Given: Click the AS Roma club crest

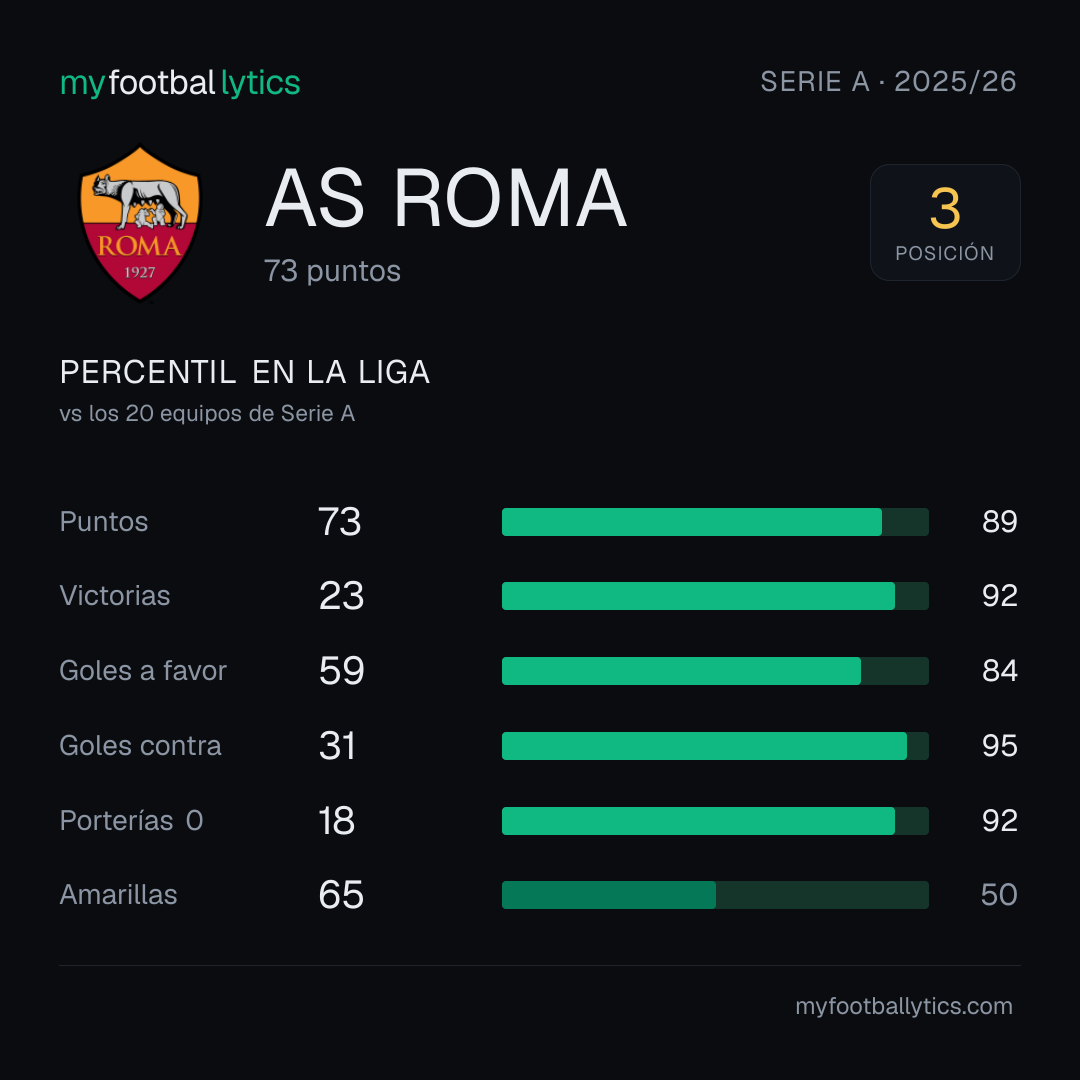Looking at the screenshot, I should tap(140, 223).
